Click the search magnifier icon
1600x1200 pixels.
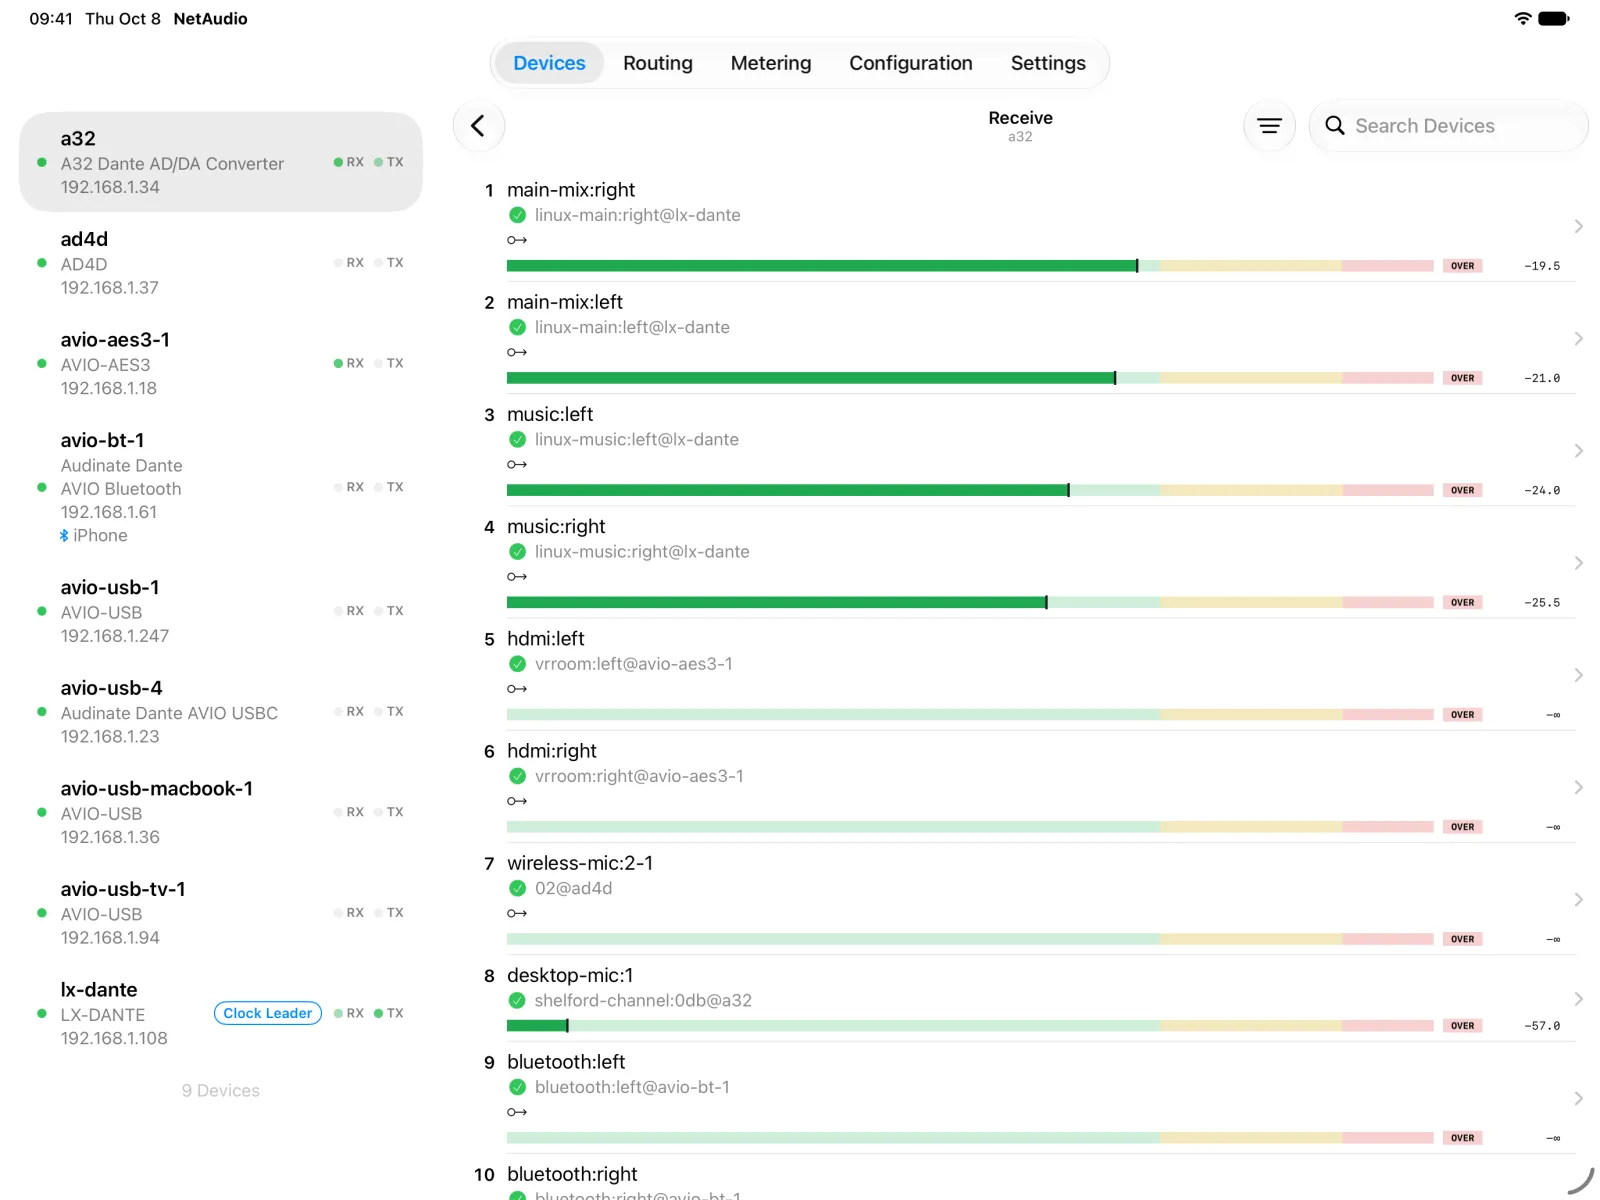coord(1334,126)
